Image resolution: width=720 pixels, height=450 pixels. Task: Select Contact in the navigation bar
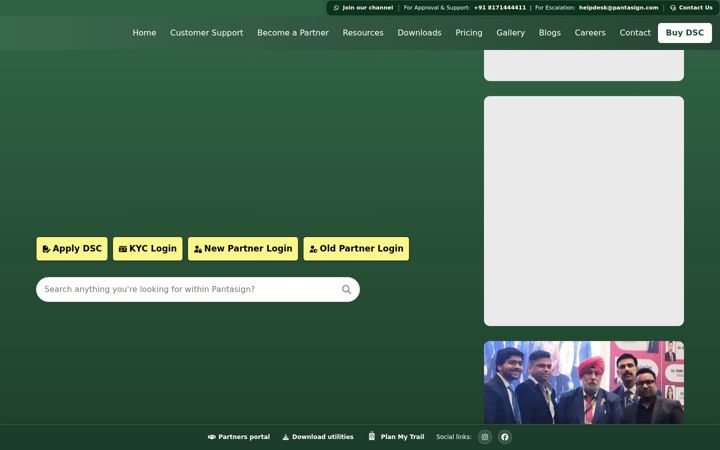pos(635,33)
